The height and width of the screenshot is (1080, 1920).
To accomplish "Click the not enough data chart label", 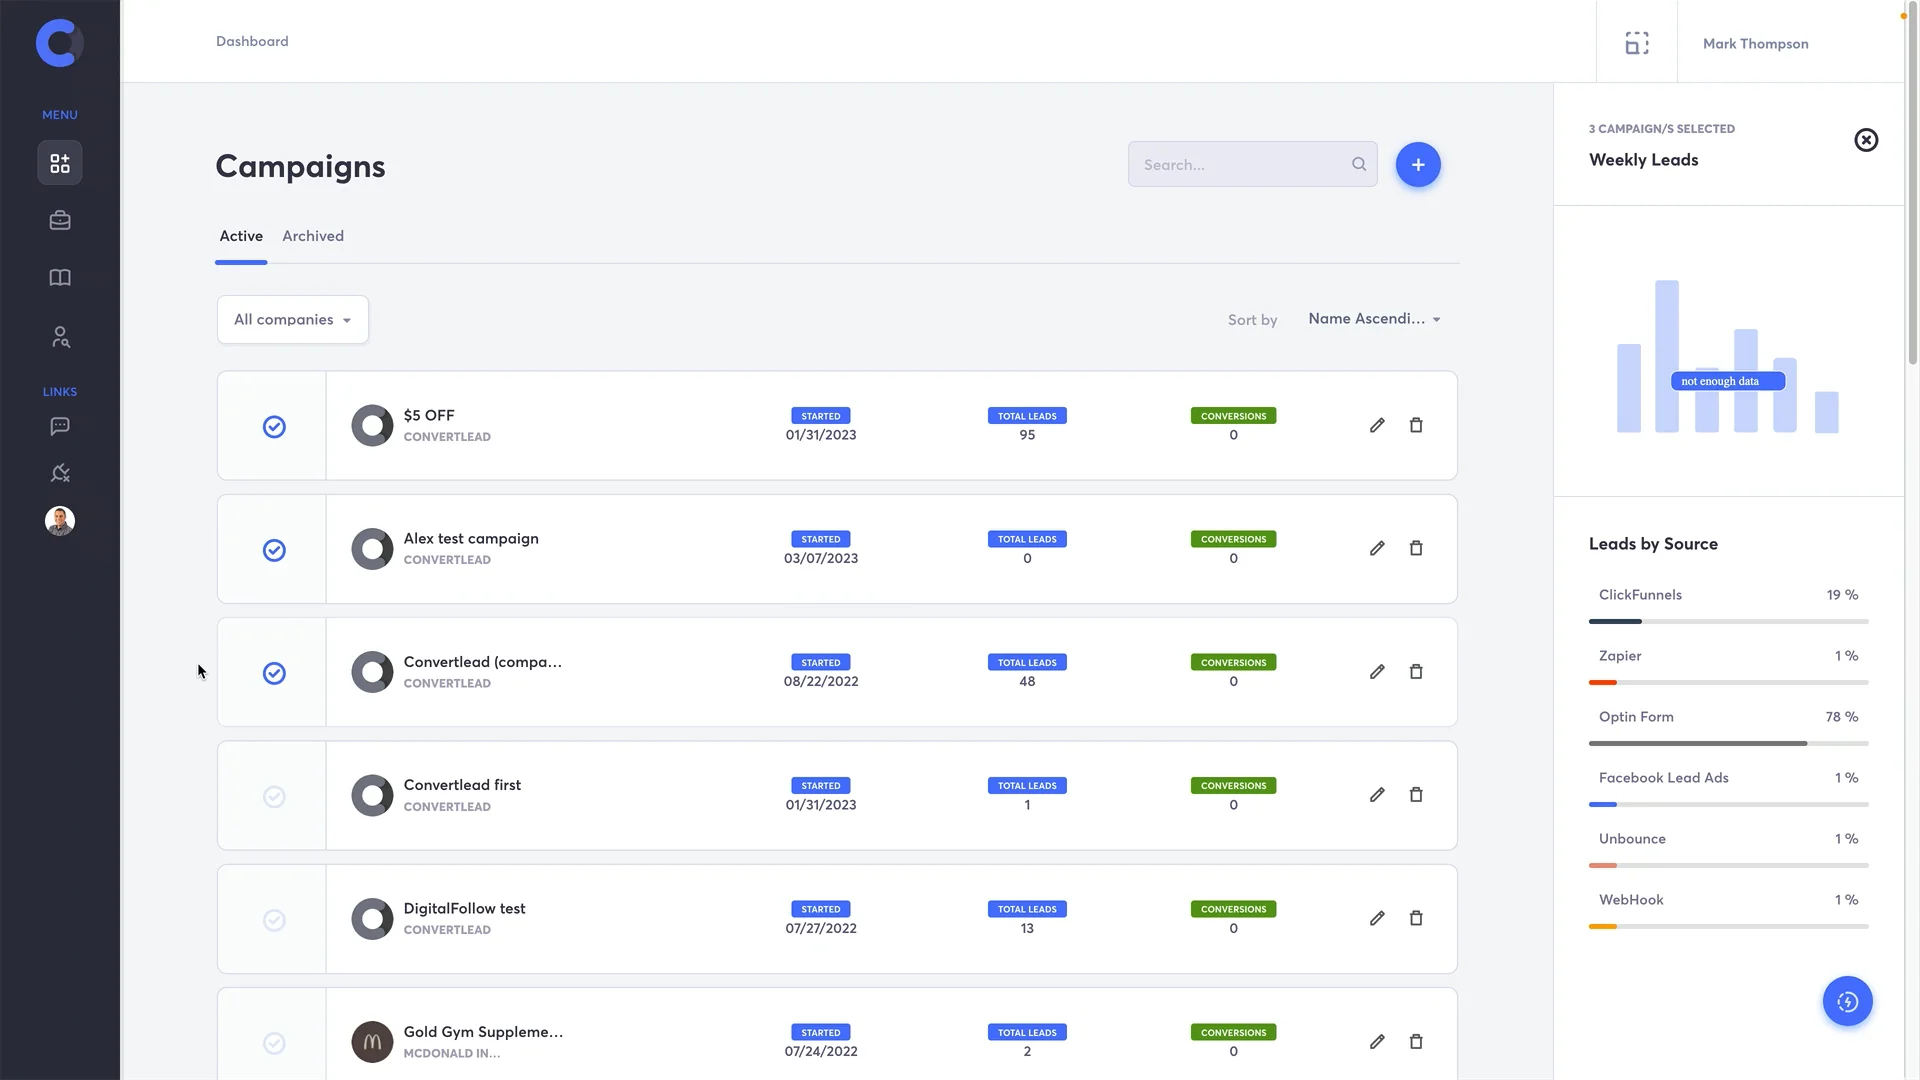I will [1727, 381].
